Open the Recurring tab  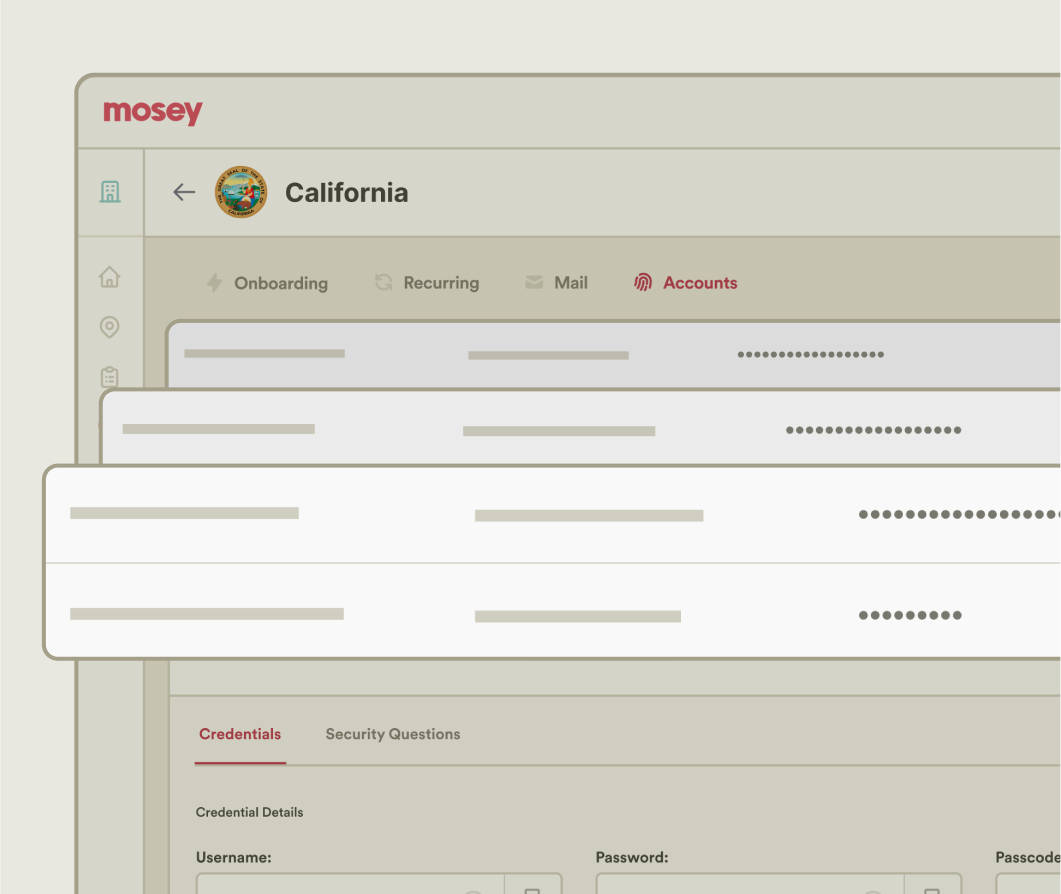point(427,283)
